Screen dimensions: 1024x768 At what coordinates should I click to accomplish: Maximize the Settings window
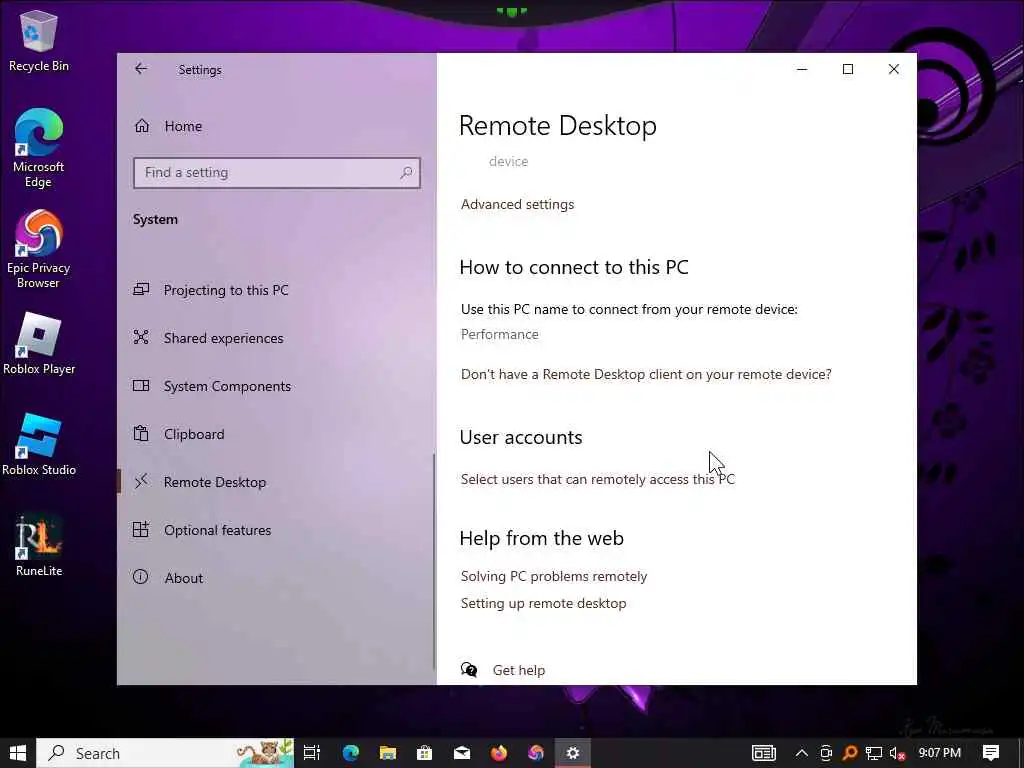848,69
